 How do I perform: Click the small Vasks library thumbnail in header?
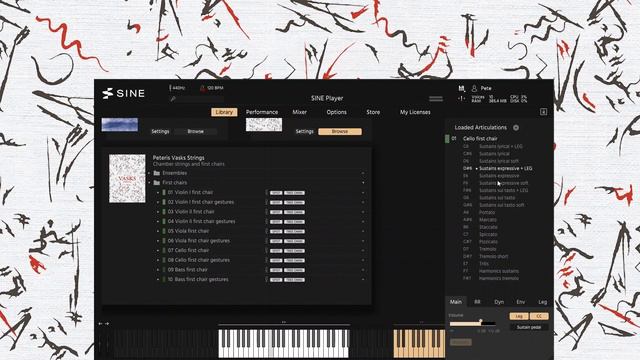pos(264,124)
